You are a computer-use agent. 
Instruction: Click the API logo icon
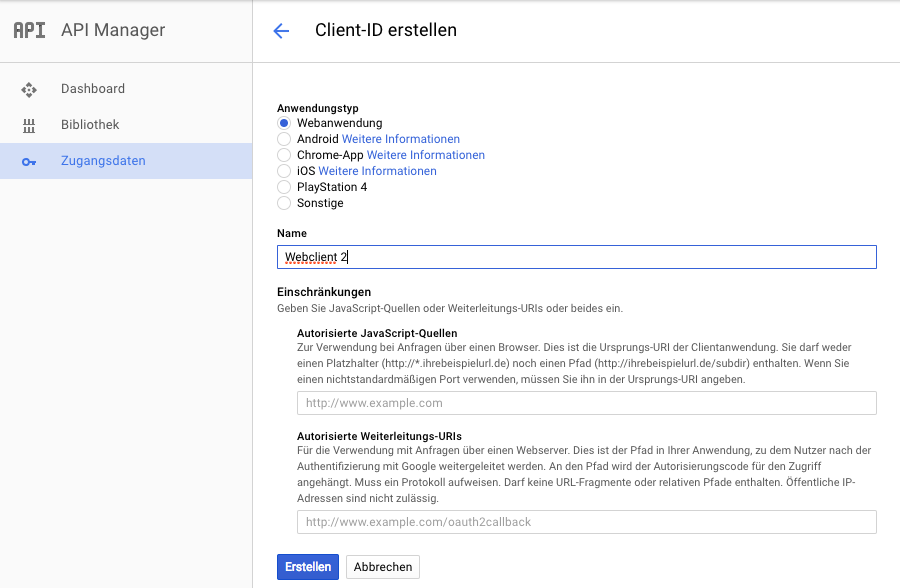tap(29, 30)
